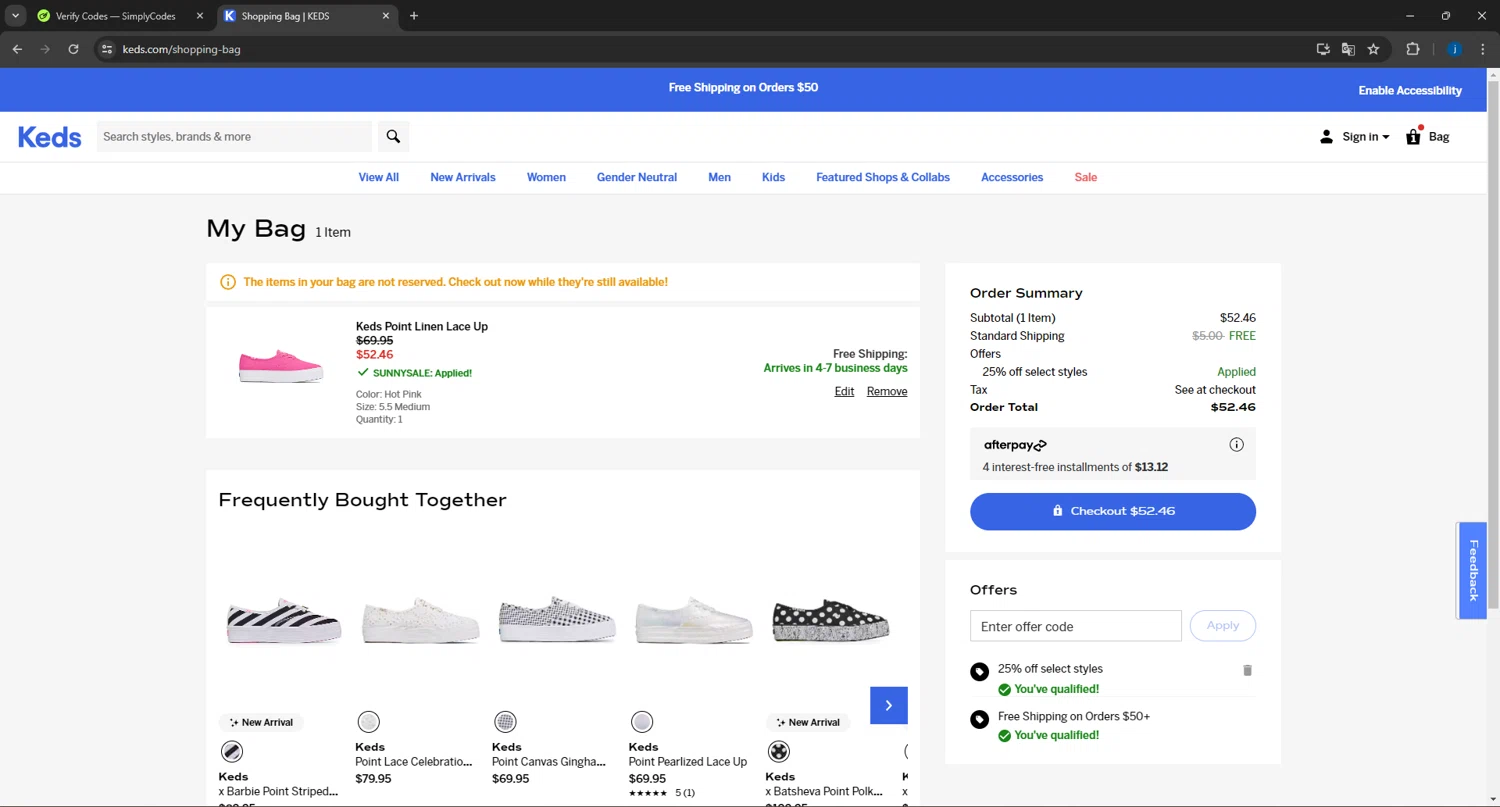Viewport: 1500px width, 807px height.
Task: Open x Barbie Point Striped shoe image
Action: (x=283, y=621)
